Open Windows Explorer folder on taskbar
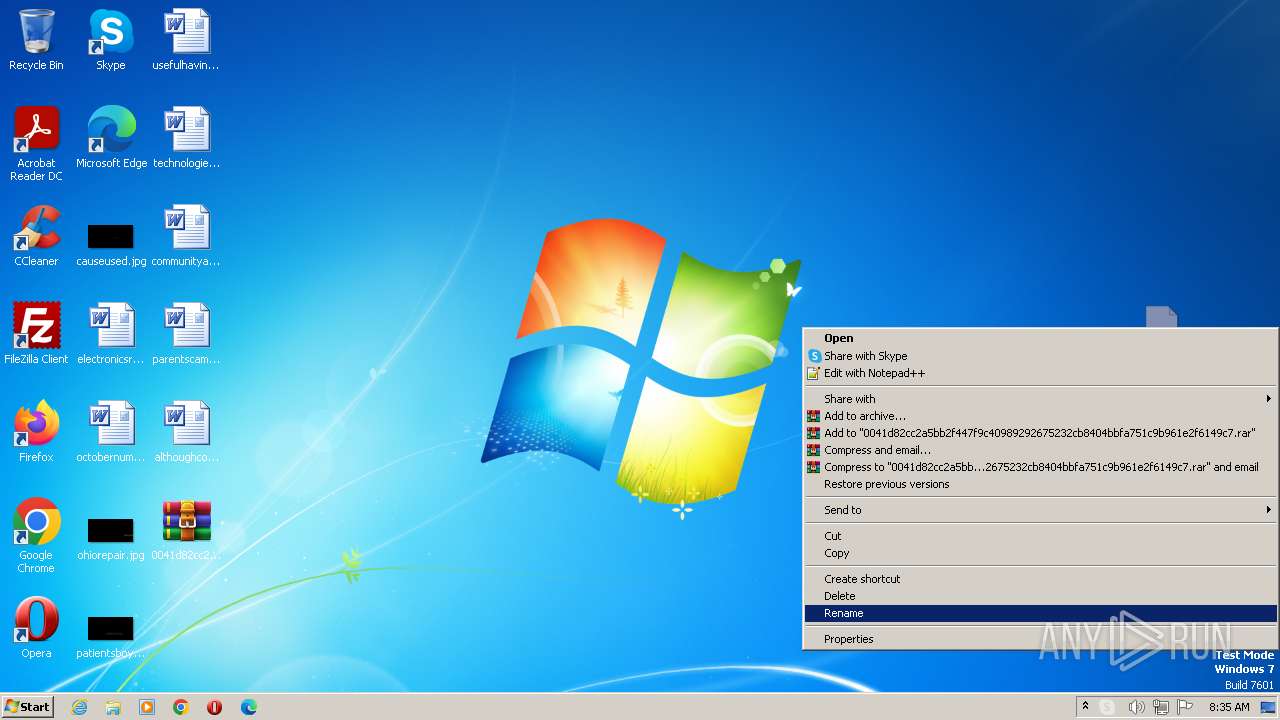 pos(113,707)
